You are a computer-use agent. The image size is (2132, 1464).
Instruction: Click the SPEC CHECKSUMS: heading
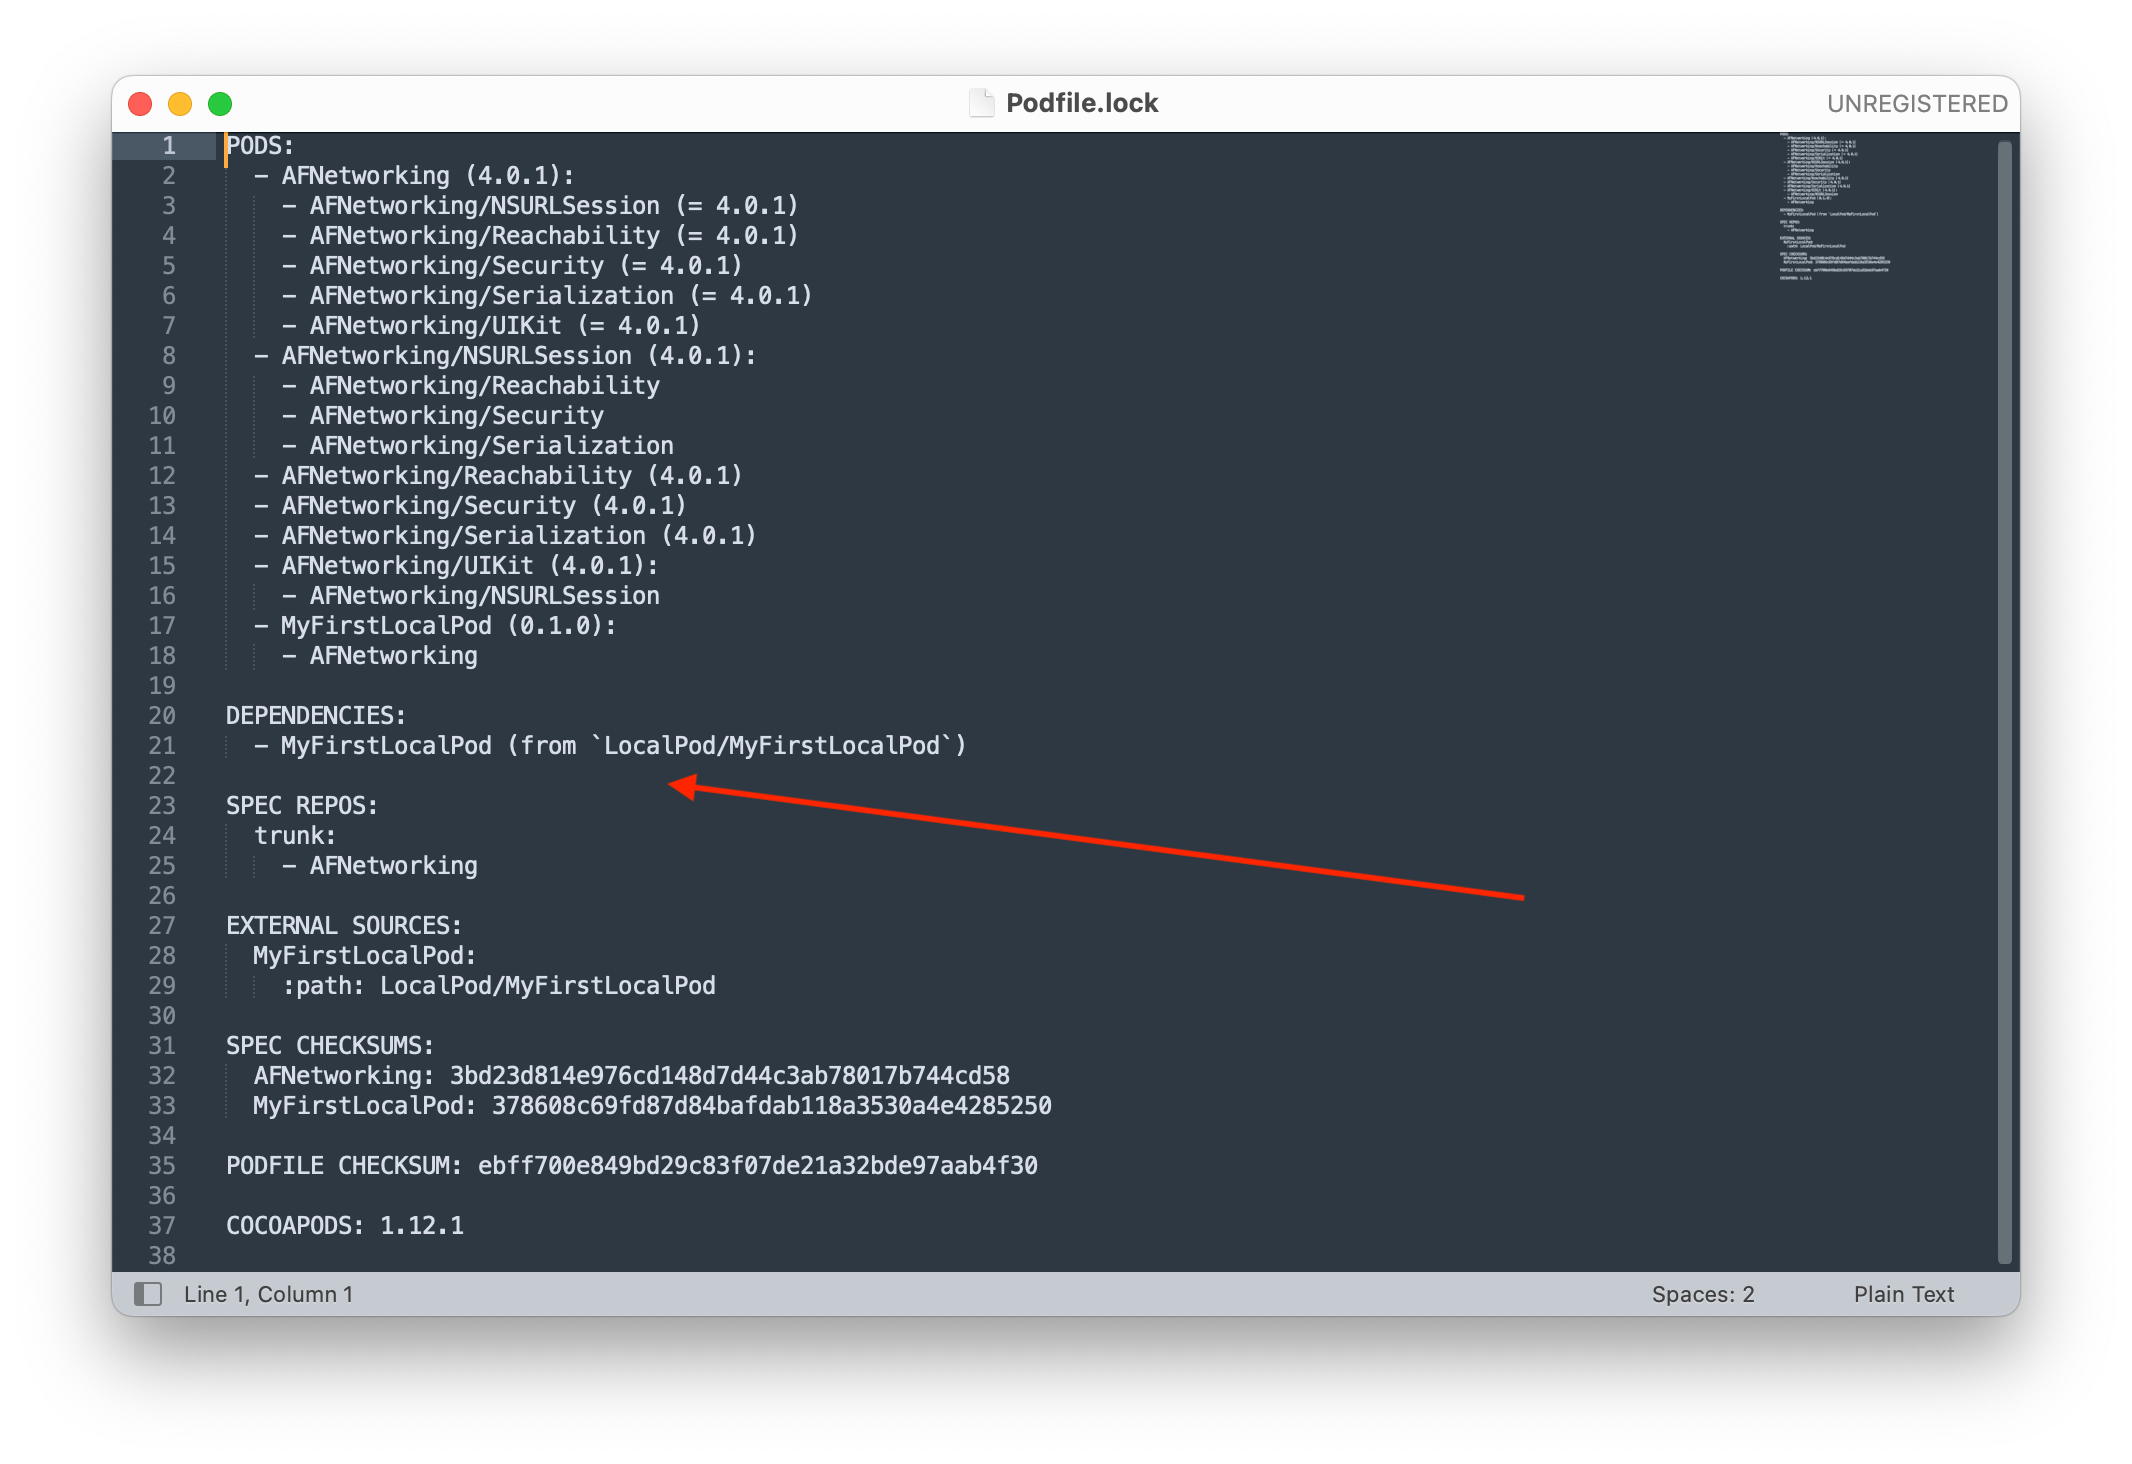pyautogui.click(x=330, y=1046)
